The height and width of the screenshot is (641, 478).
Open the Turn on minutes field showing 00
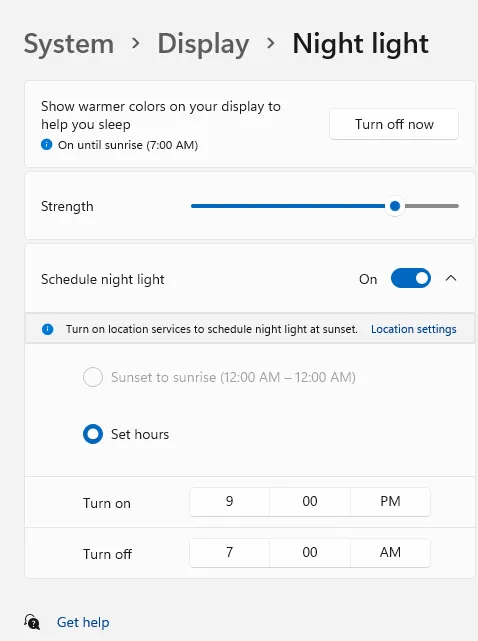(x=310, y=502)
